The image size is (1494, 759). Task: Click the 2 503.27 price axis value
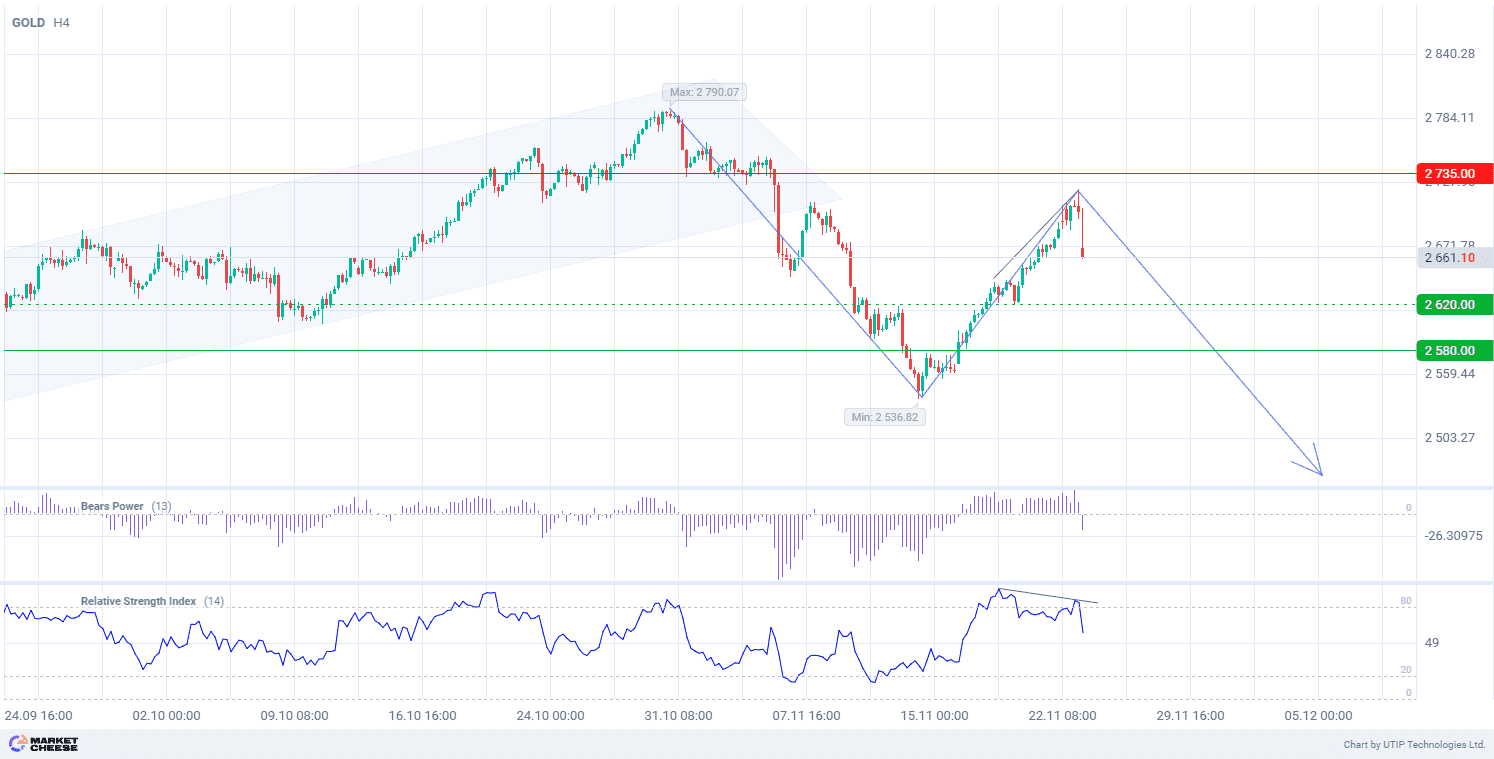click(x=1449, y=438)
